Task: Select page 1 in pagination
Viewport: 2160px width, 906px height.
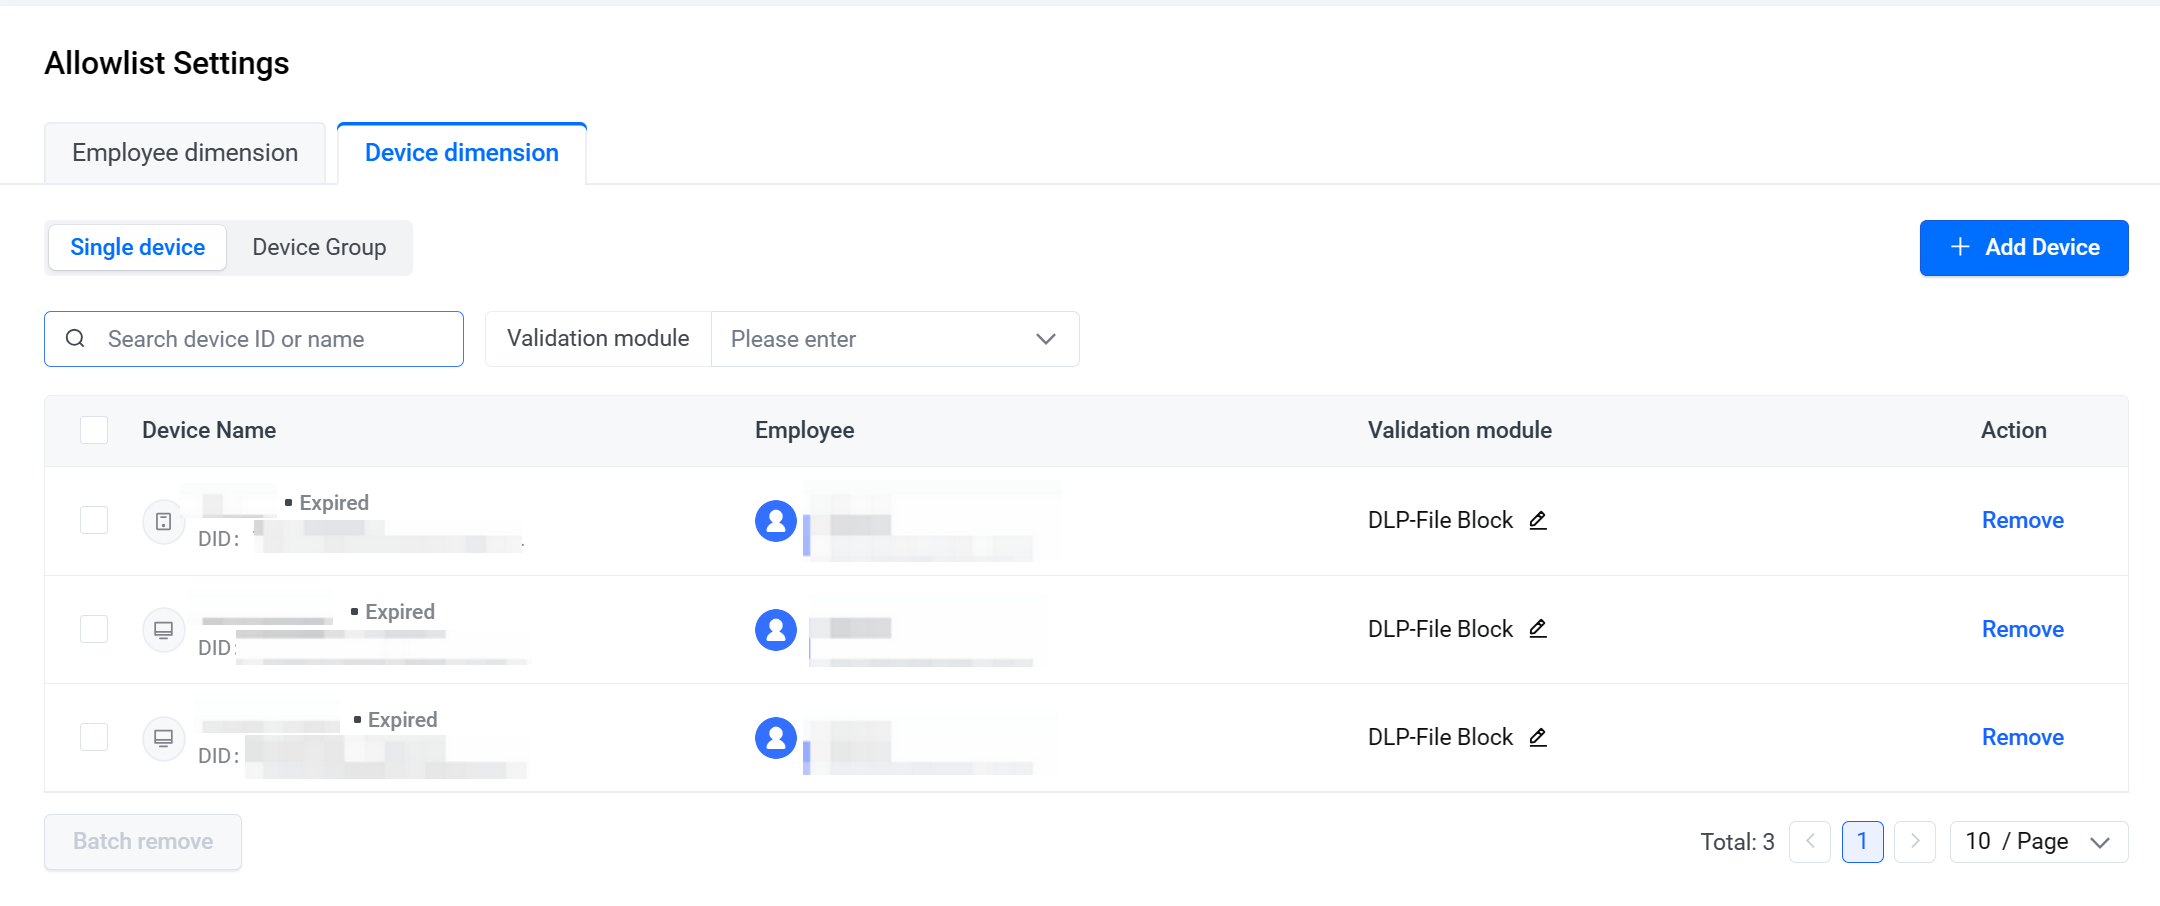Action: point(1862,842)
